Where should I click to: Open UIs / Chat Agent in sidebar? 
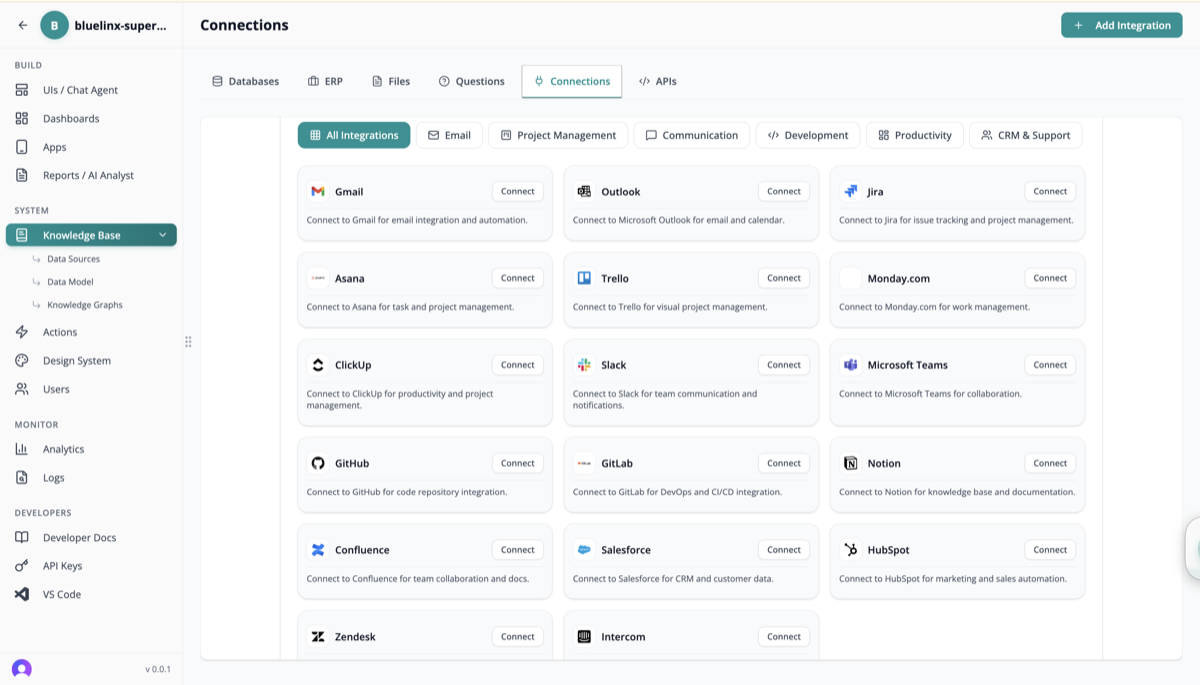click(x=91, y=90)
